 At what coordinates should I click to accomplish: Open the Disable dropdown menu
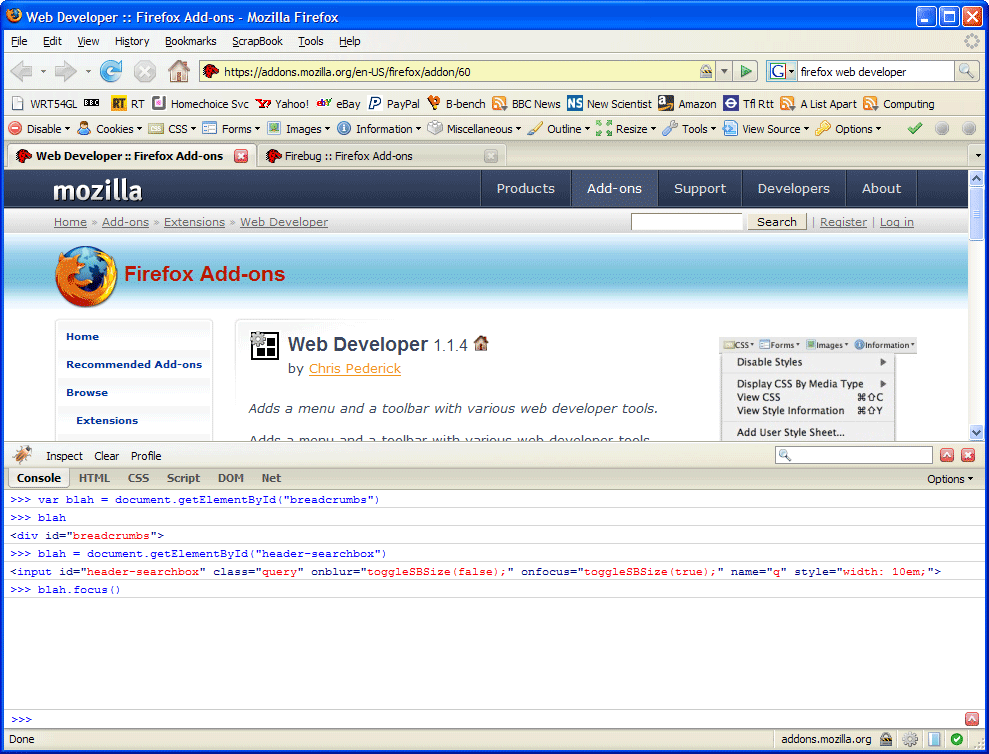coord(40,129)
